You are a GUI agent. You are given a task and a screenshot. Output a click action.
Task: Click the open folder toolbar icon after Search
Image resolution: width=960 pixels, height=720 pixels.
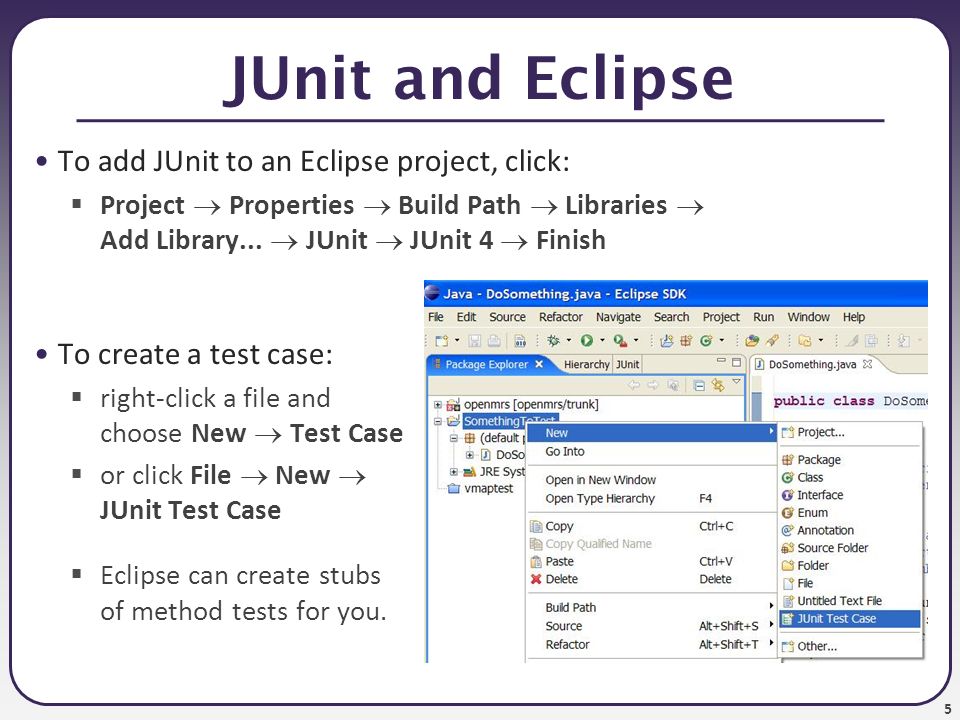805,340
